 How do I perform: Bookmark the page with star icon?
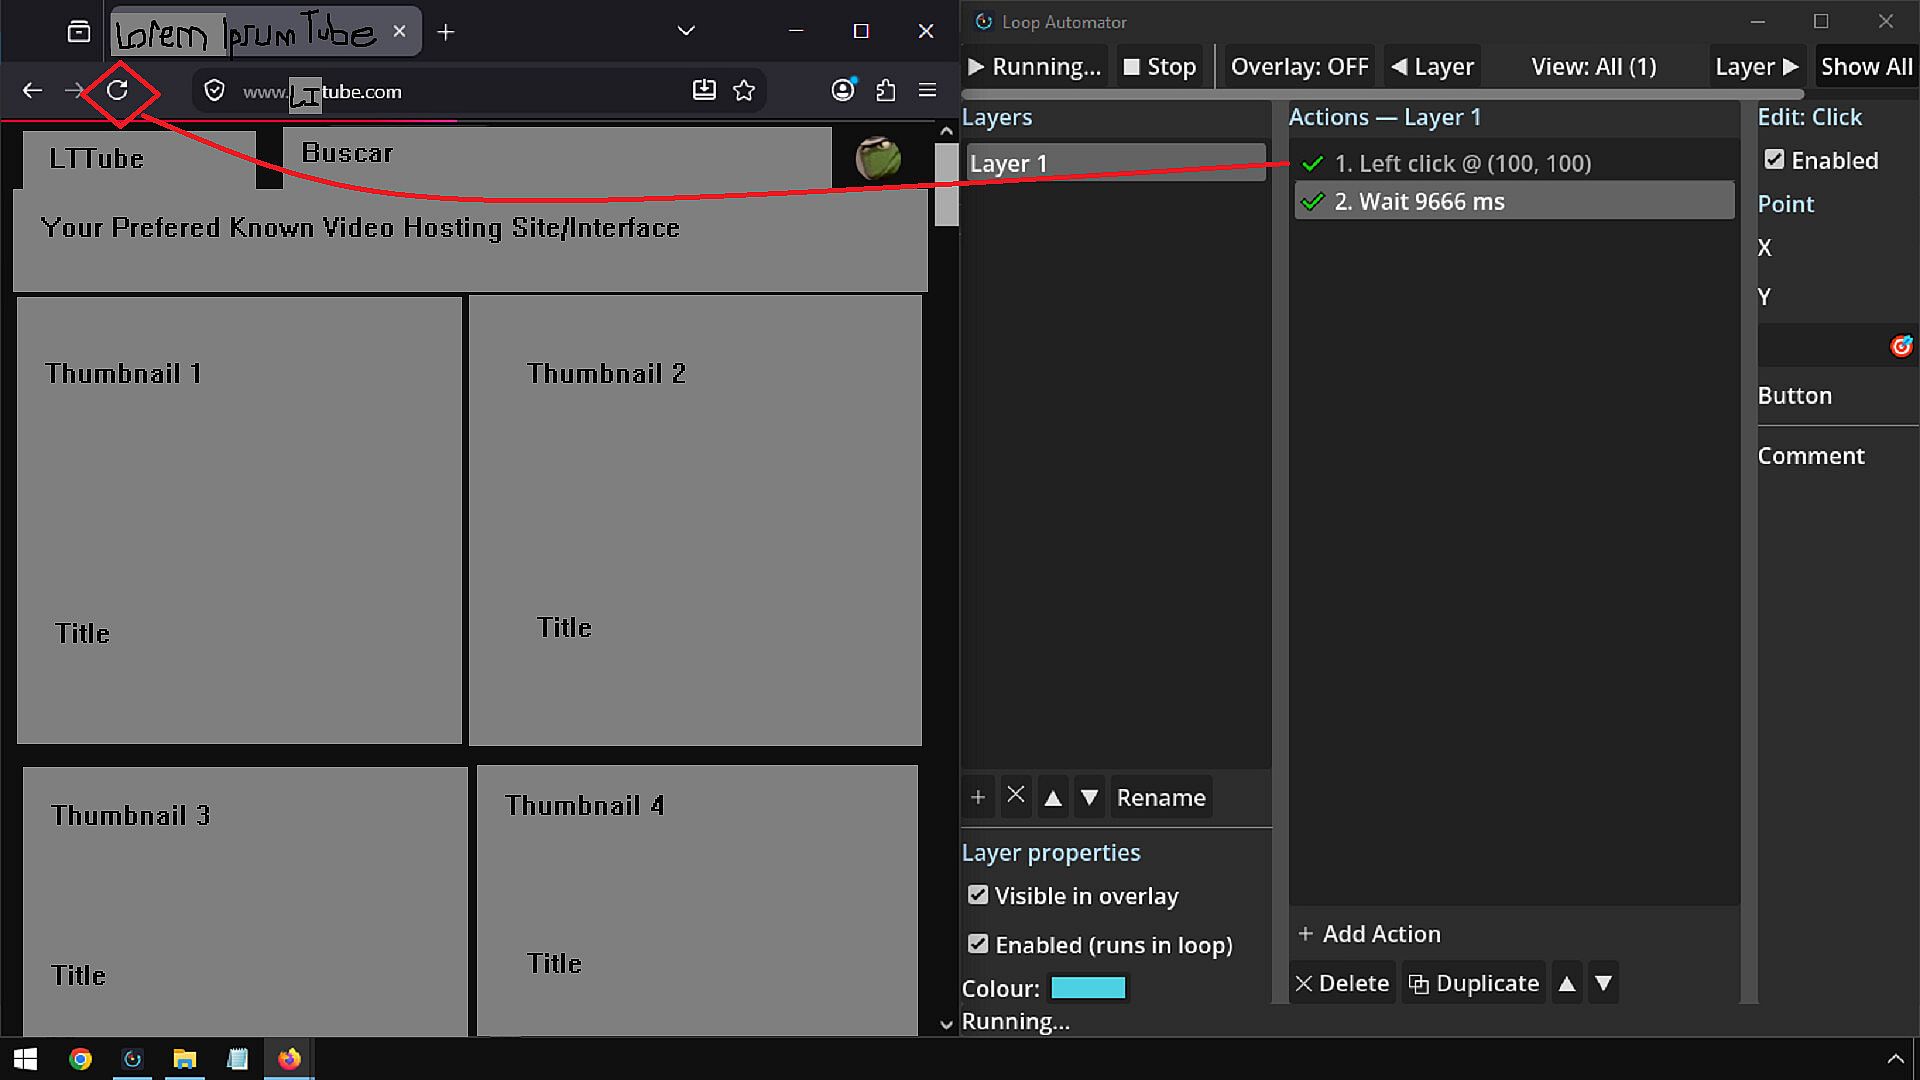tap(744, 91)
